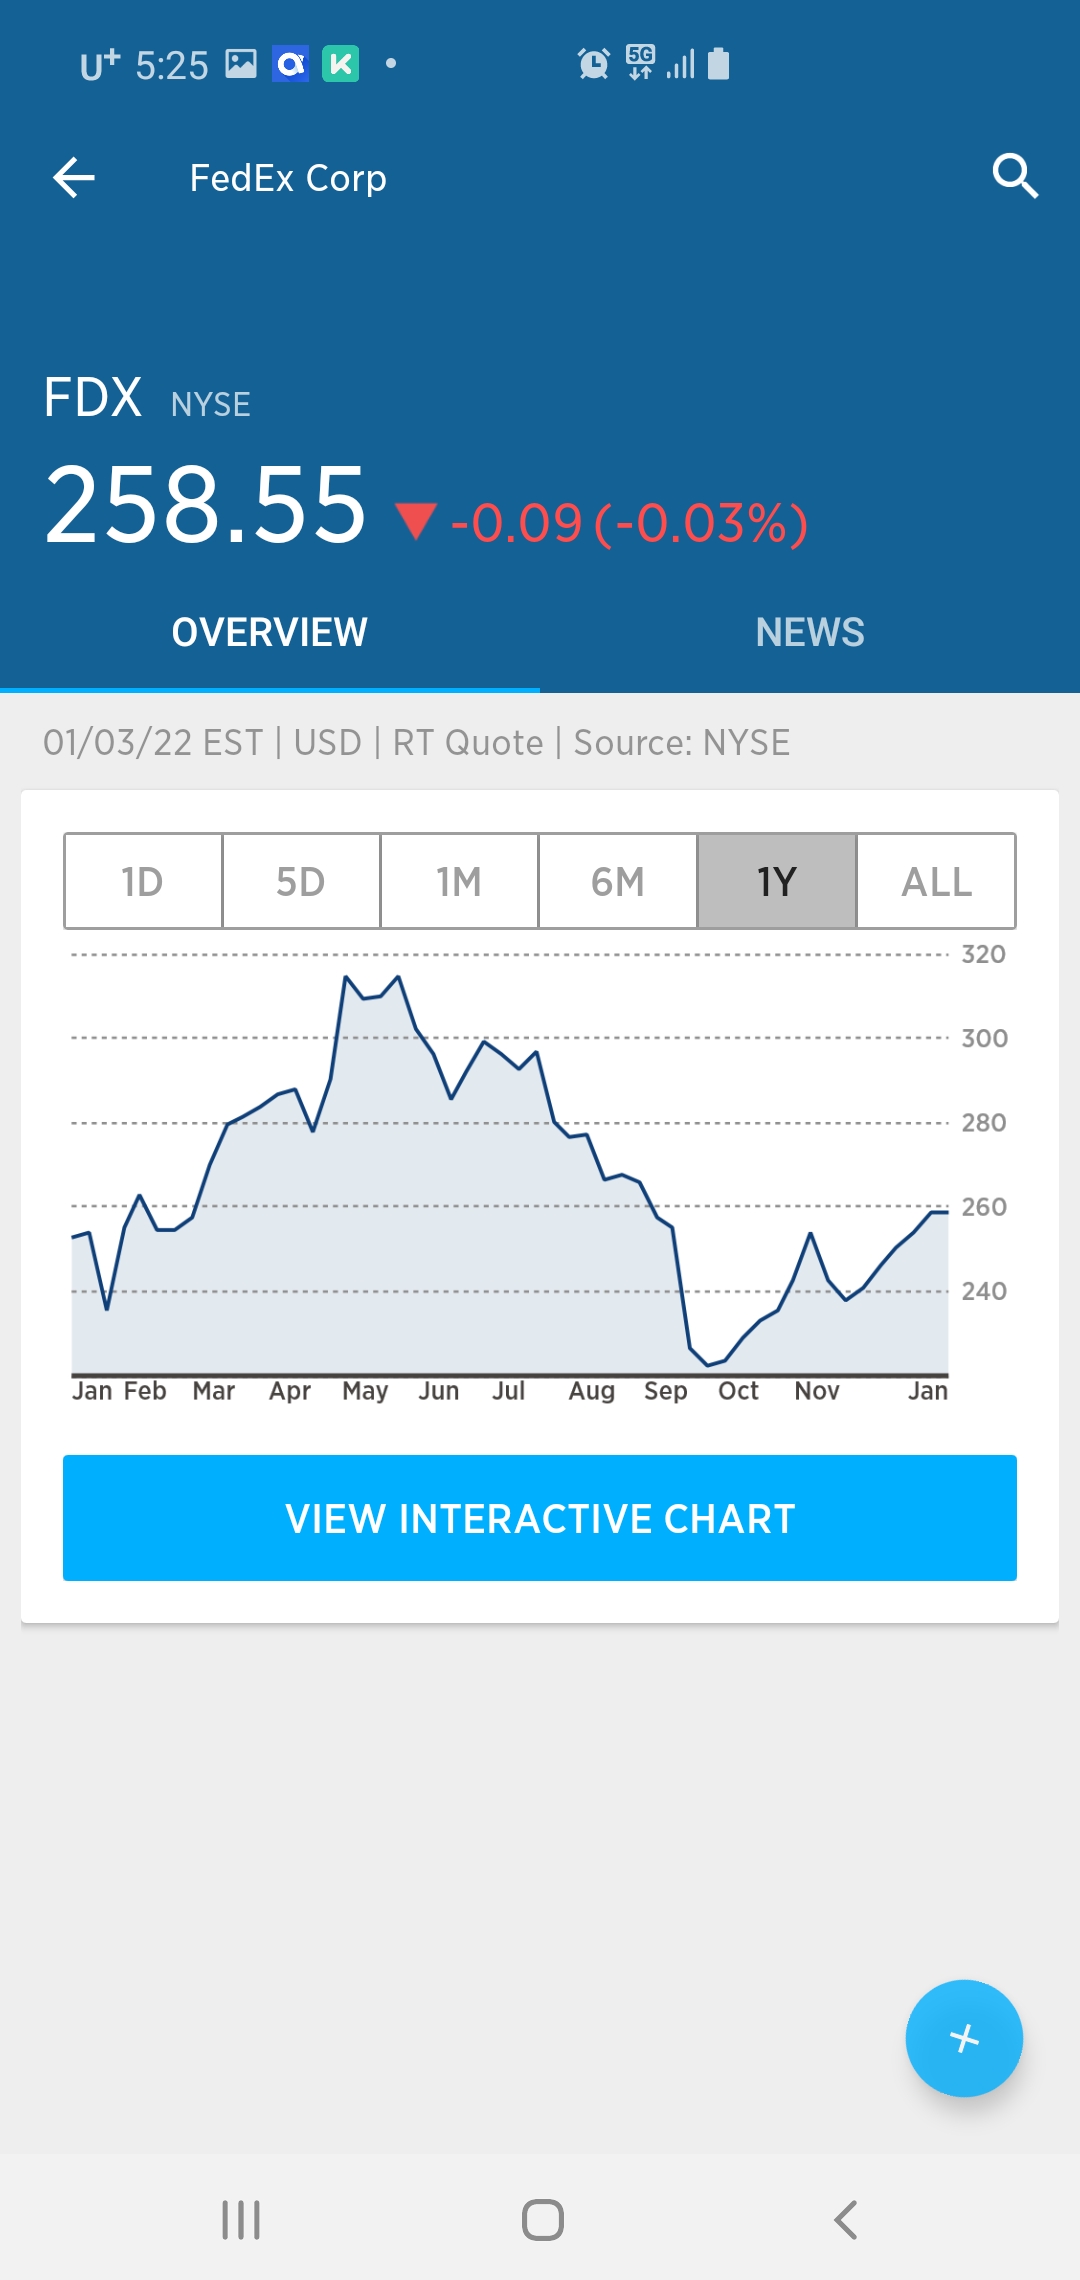Tap the Oct label on chart axis

coord(739,1391)
